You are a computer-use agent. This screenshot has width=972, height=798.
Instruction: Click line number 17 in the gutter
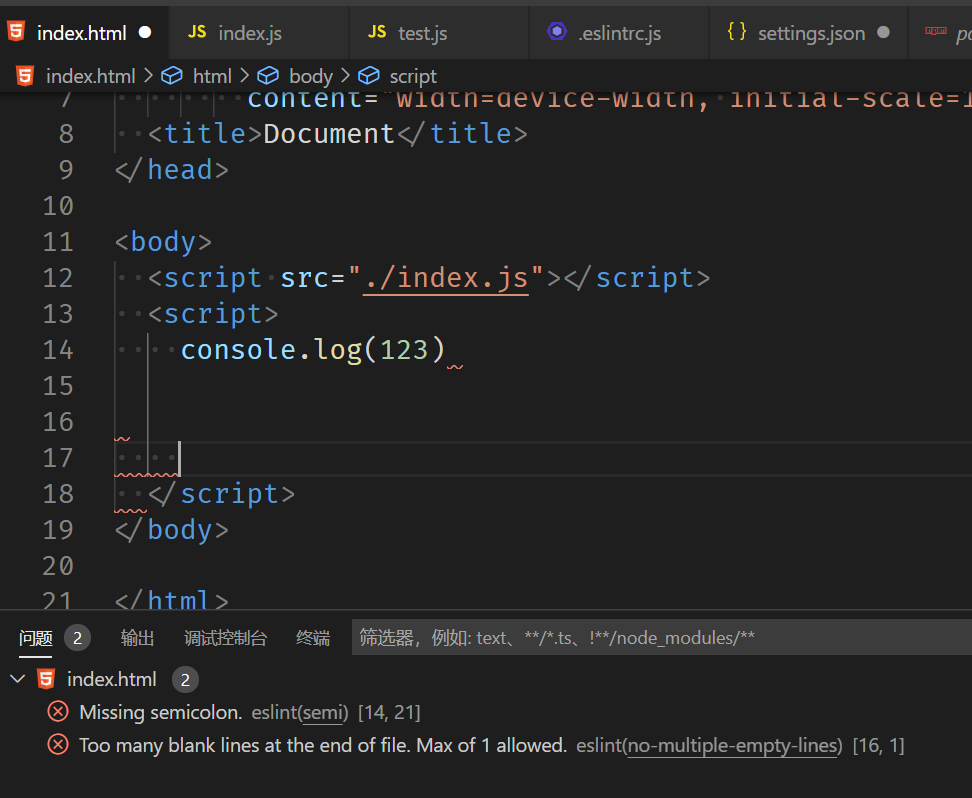[58, 458]
